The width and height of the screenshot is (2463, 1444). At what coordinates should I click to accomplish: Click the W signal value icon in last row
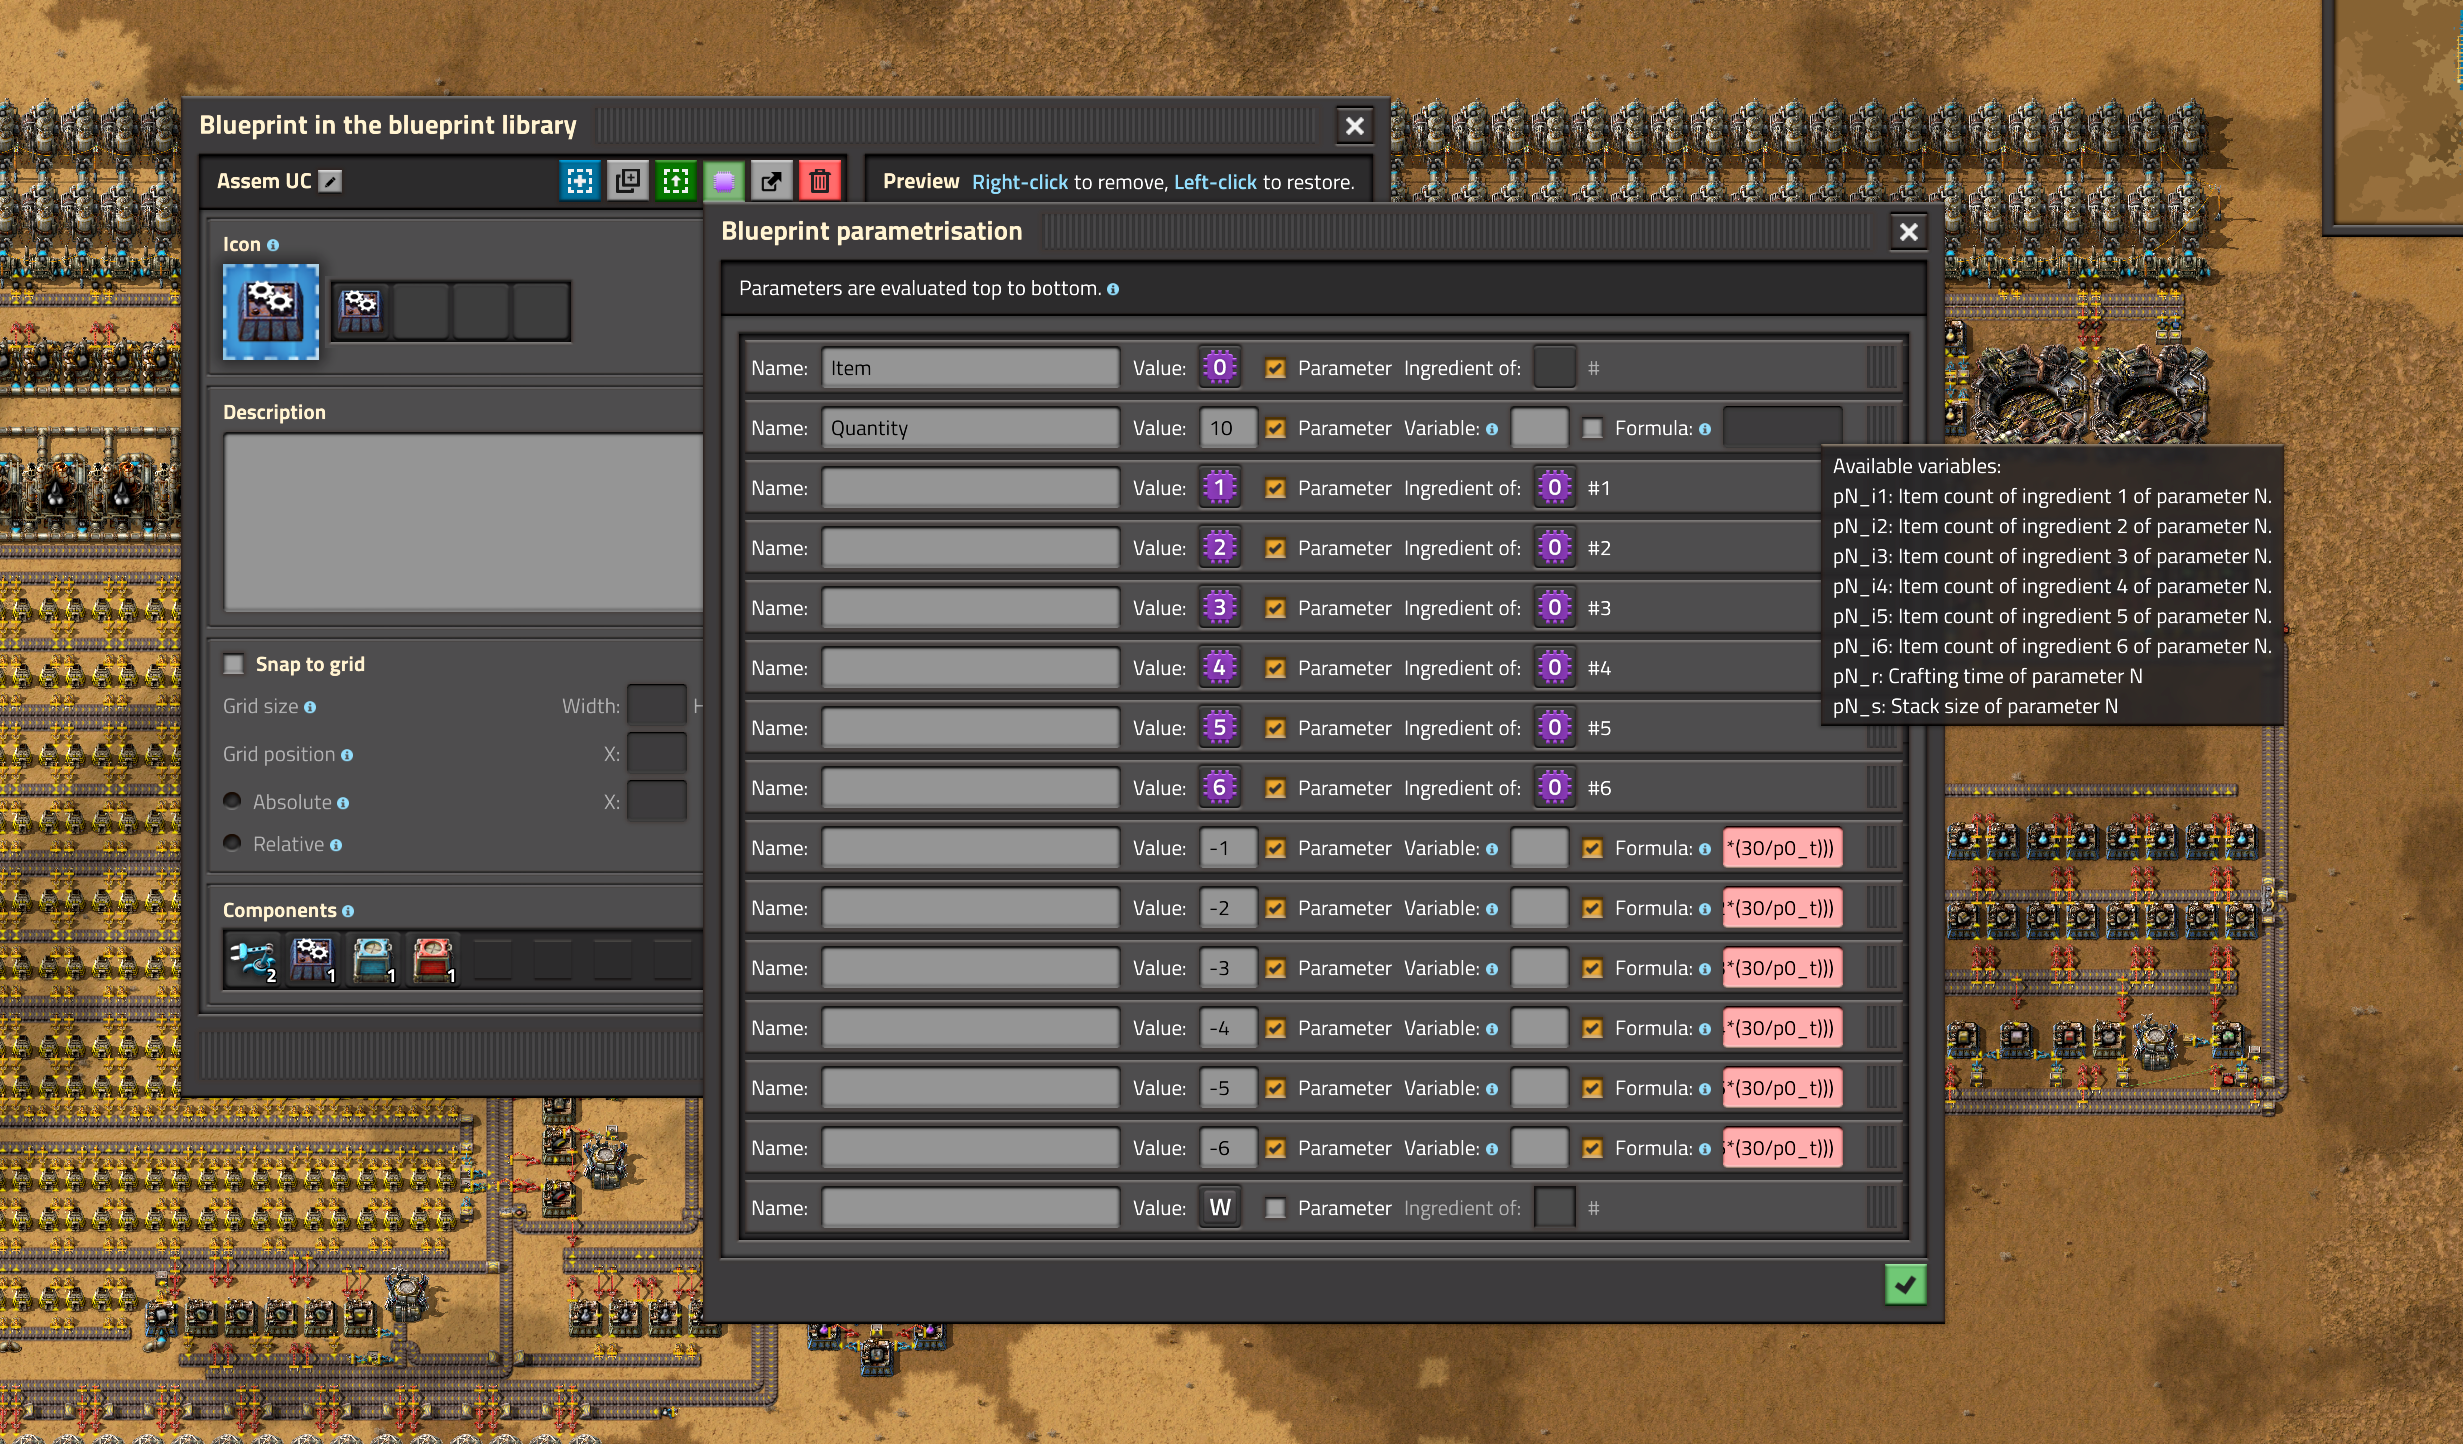1219,1208
